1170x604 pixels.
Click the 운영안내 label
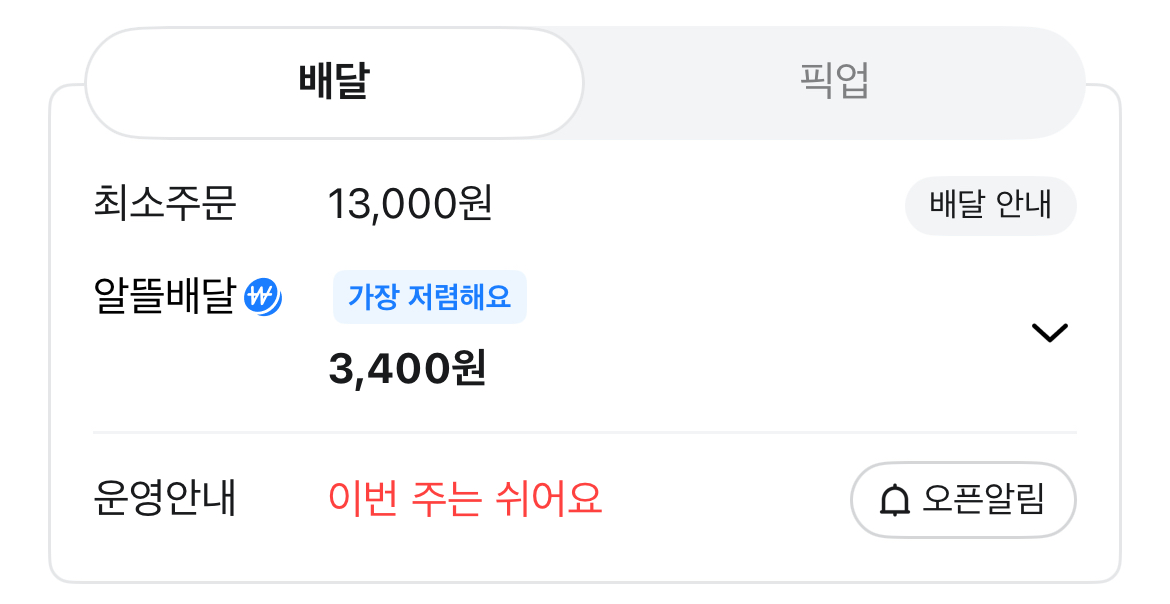point(164,498)
